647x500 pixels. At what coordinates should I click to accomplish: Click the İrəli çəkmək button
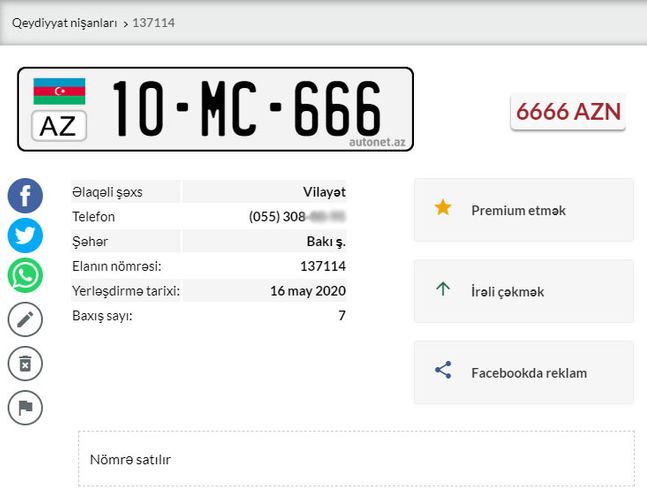point(524,291)
